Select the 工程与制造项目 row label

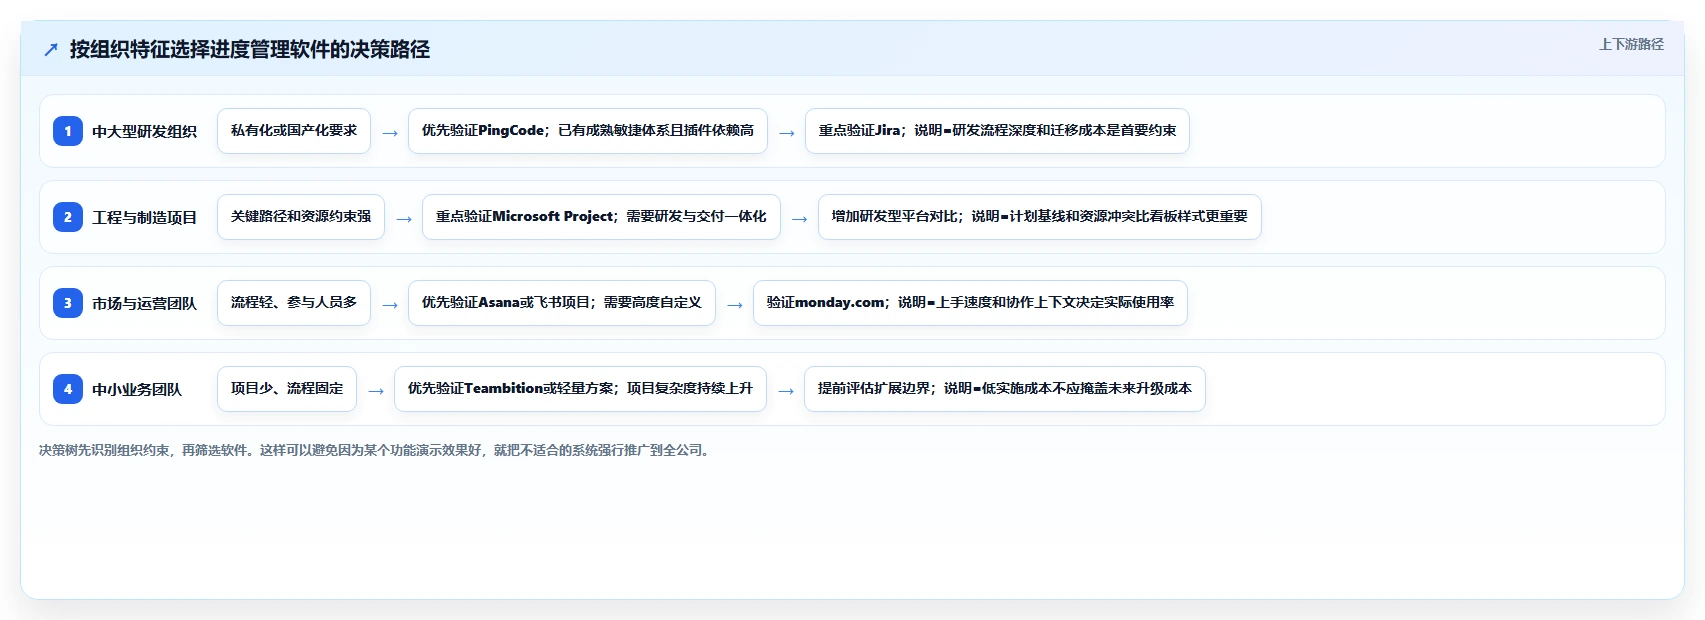pos(144,217)
